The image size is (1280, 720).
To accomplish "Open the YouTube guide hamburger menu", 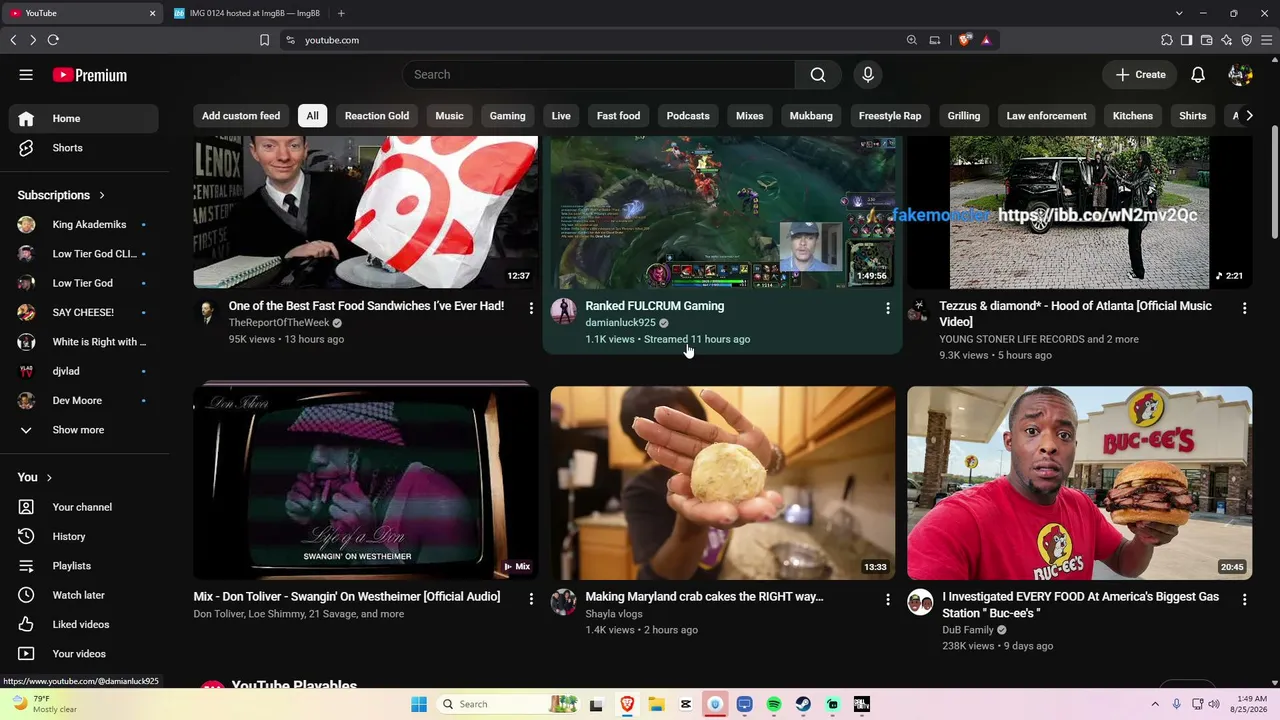I will pos(26,75).
